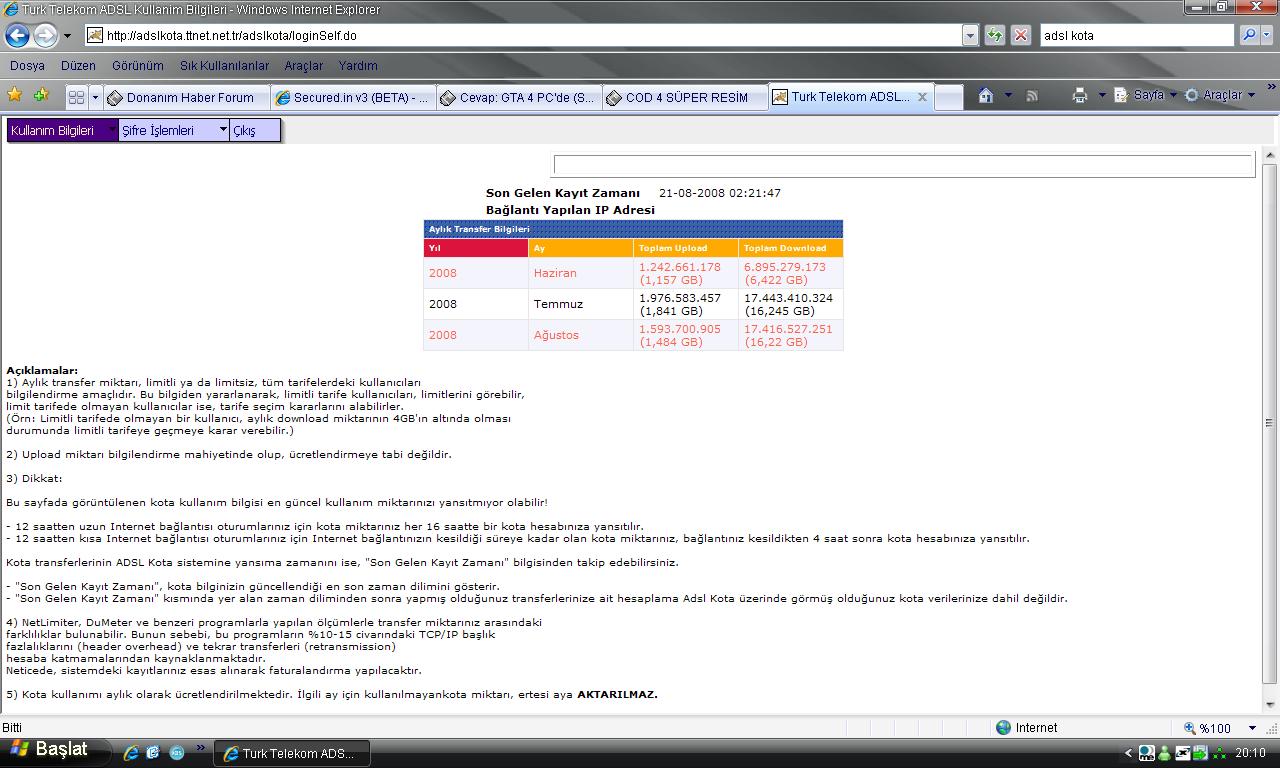The image size is (1280, 768).
Task: Click Turk Telekom ADS... taskbar button
Action: pos(292,753)
